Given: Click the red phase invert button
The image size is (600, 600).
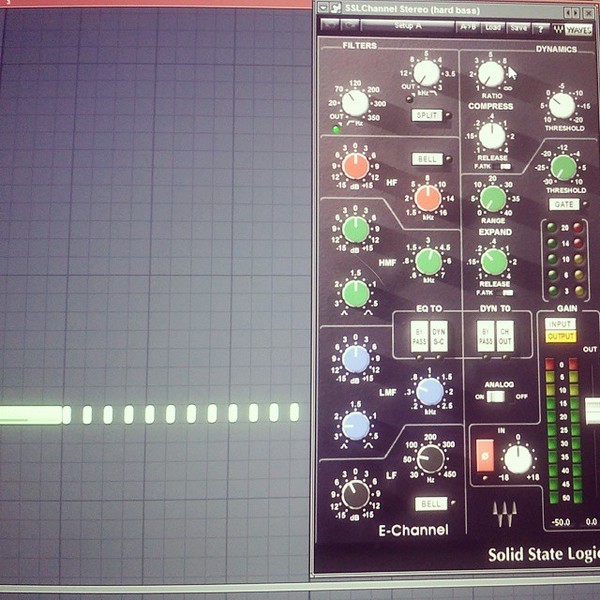Looking at the screenshot, I should point(485,455).
